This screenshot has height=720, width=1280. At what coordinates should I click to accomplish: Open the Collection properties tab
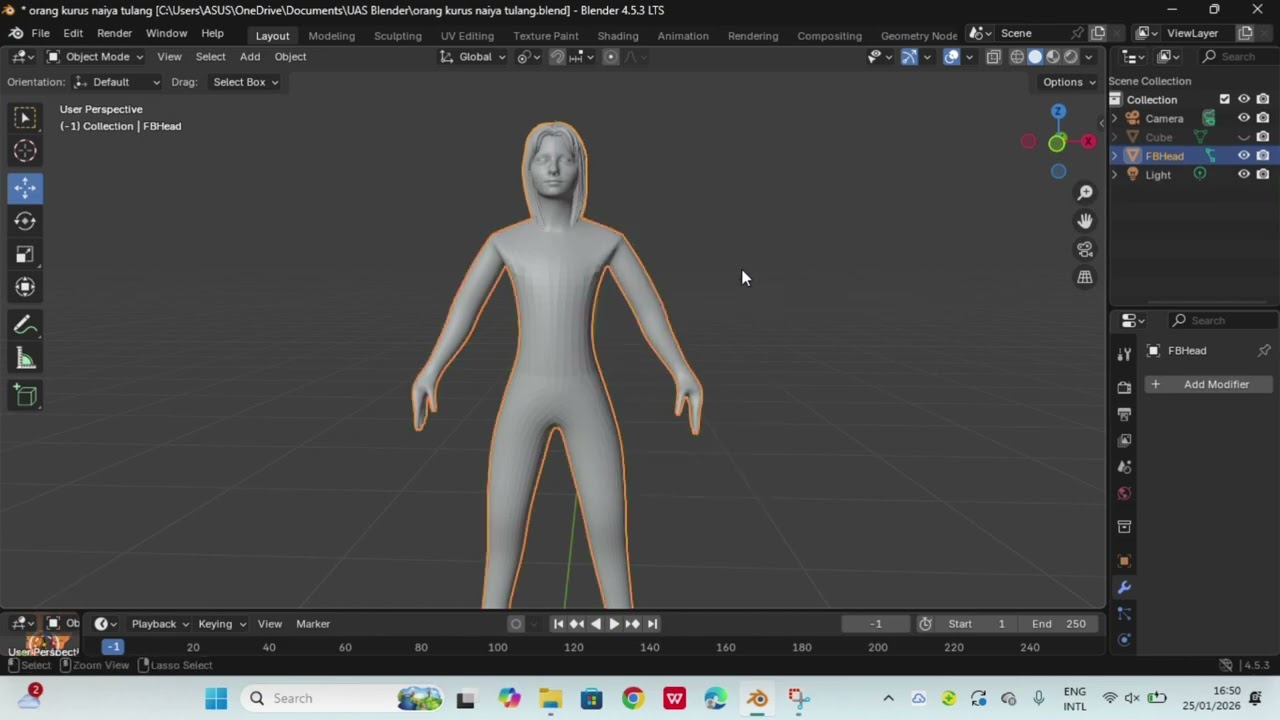[1124, 526]
